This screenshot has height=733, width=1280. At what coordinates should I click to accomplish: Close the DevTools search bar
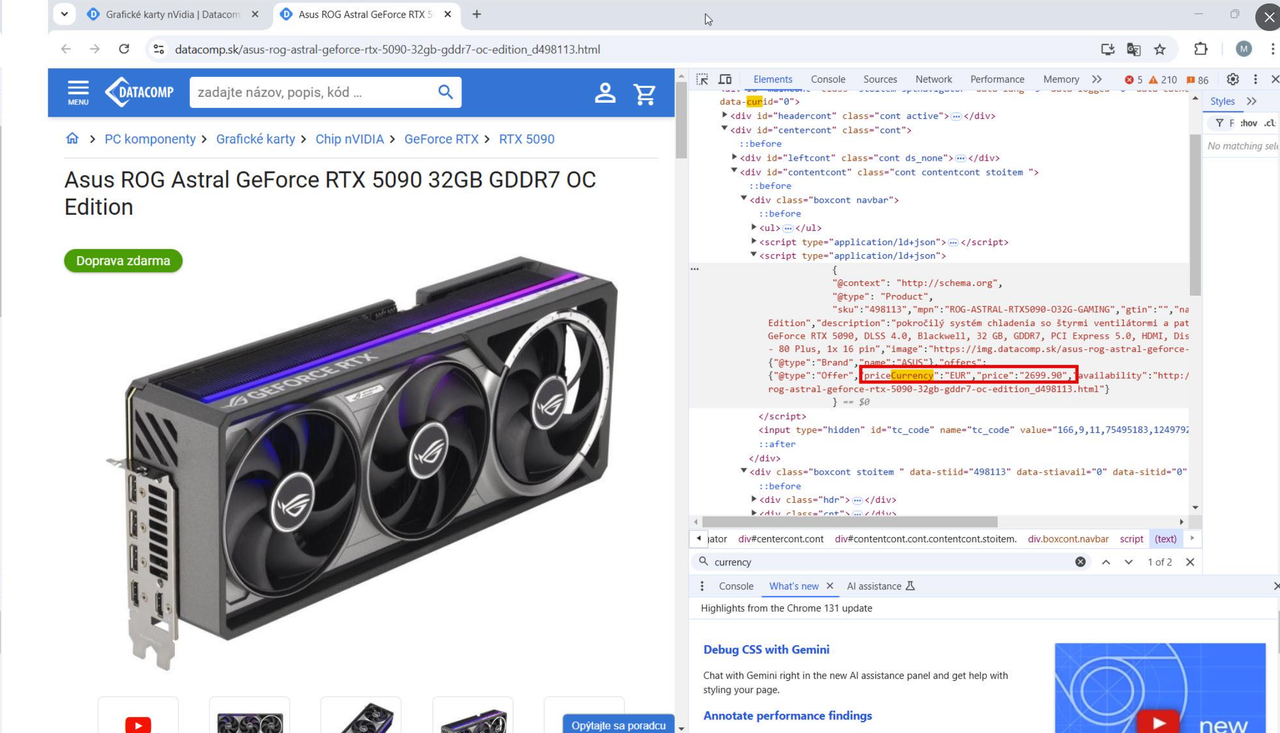click(x=1190, y=562)
